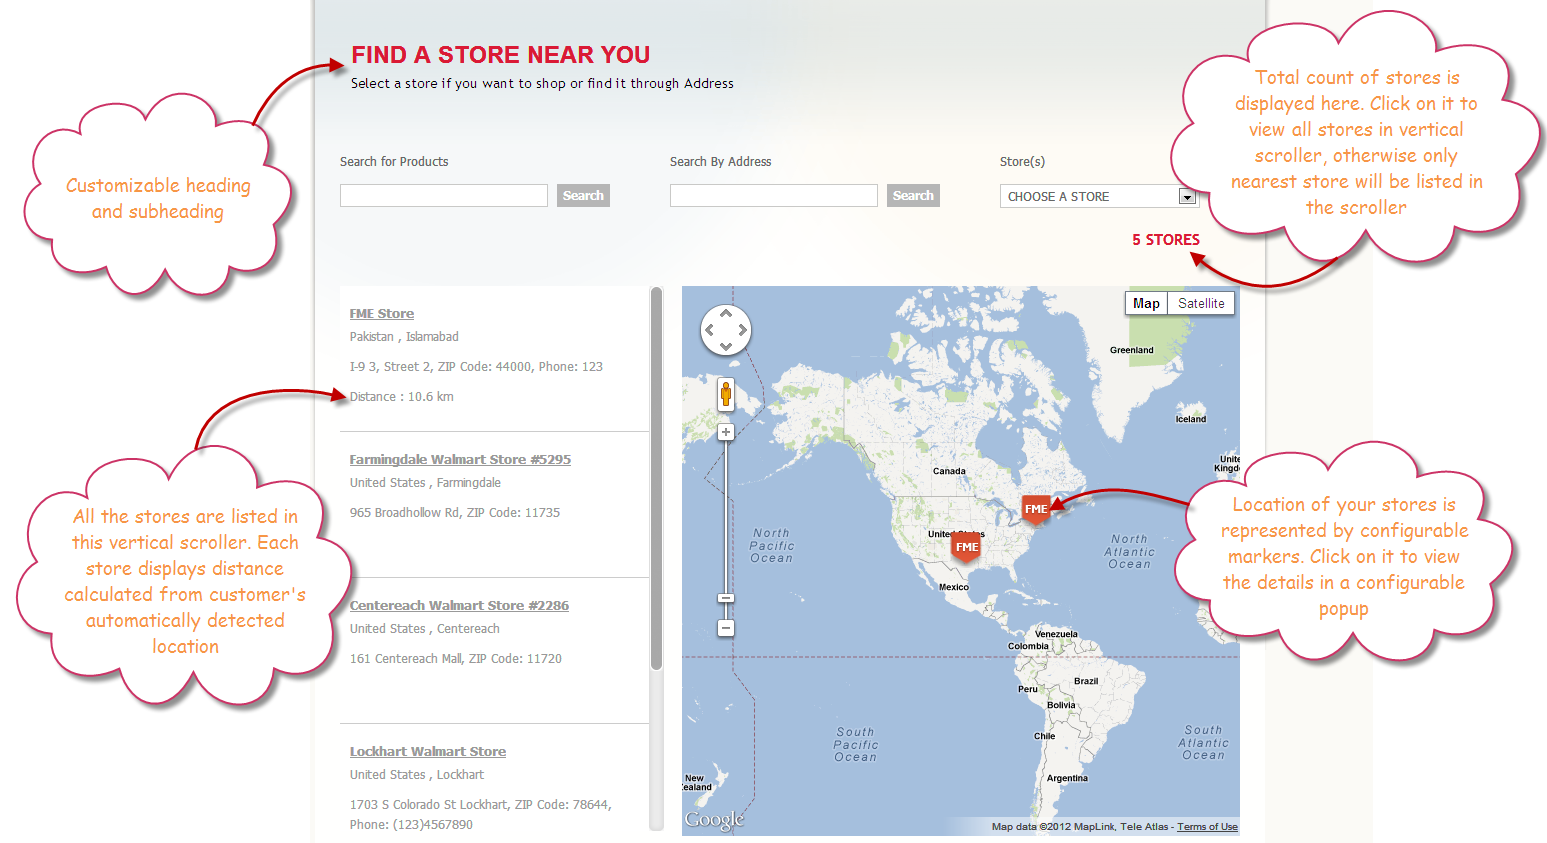The height and width of the screenshot is (843, 1547).
Task: Open the FME Store details link
Action: tap(381, 313)
